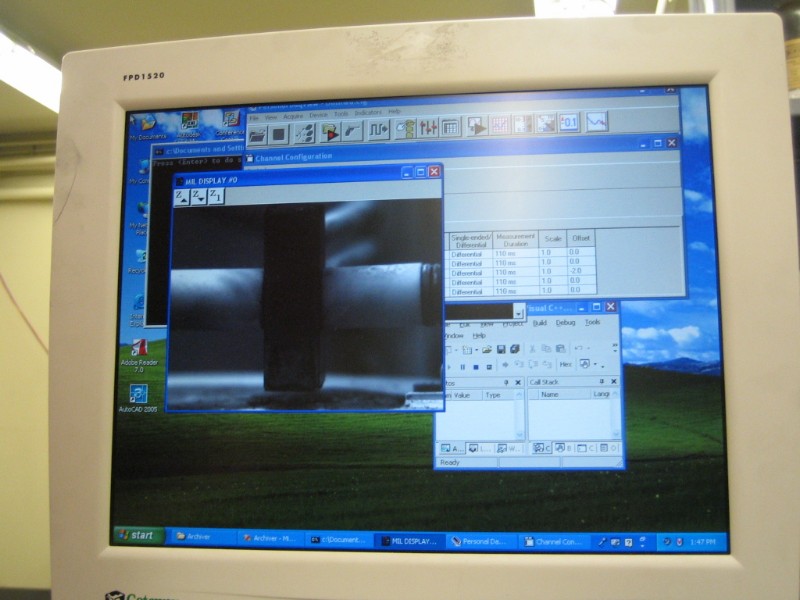This screenshot has height=600, width=800.
Task: Open the red sliders configuration icon
Action: point(428,128)
